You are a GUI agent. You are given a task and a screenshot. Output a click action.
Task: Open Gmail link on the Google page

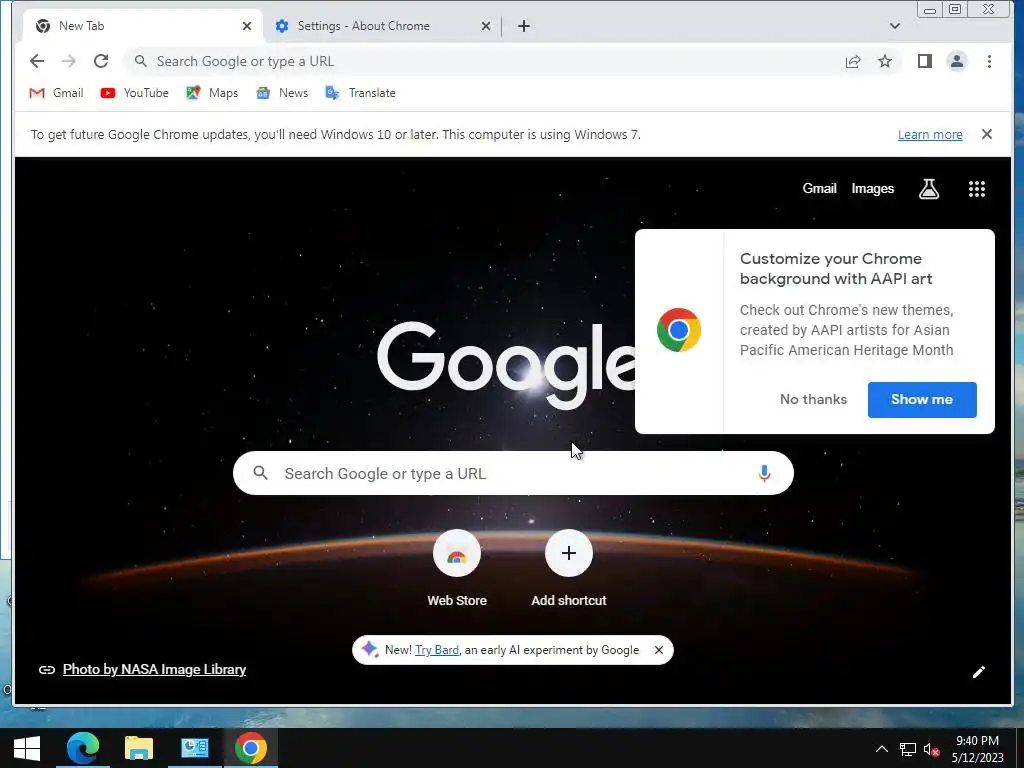[x=819, y=189]
